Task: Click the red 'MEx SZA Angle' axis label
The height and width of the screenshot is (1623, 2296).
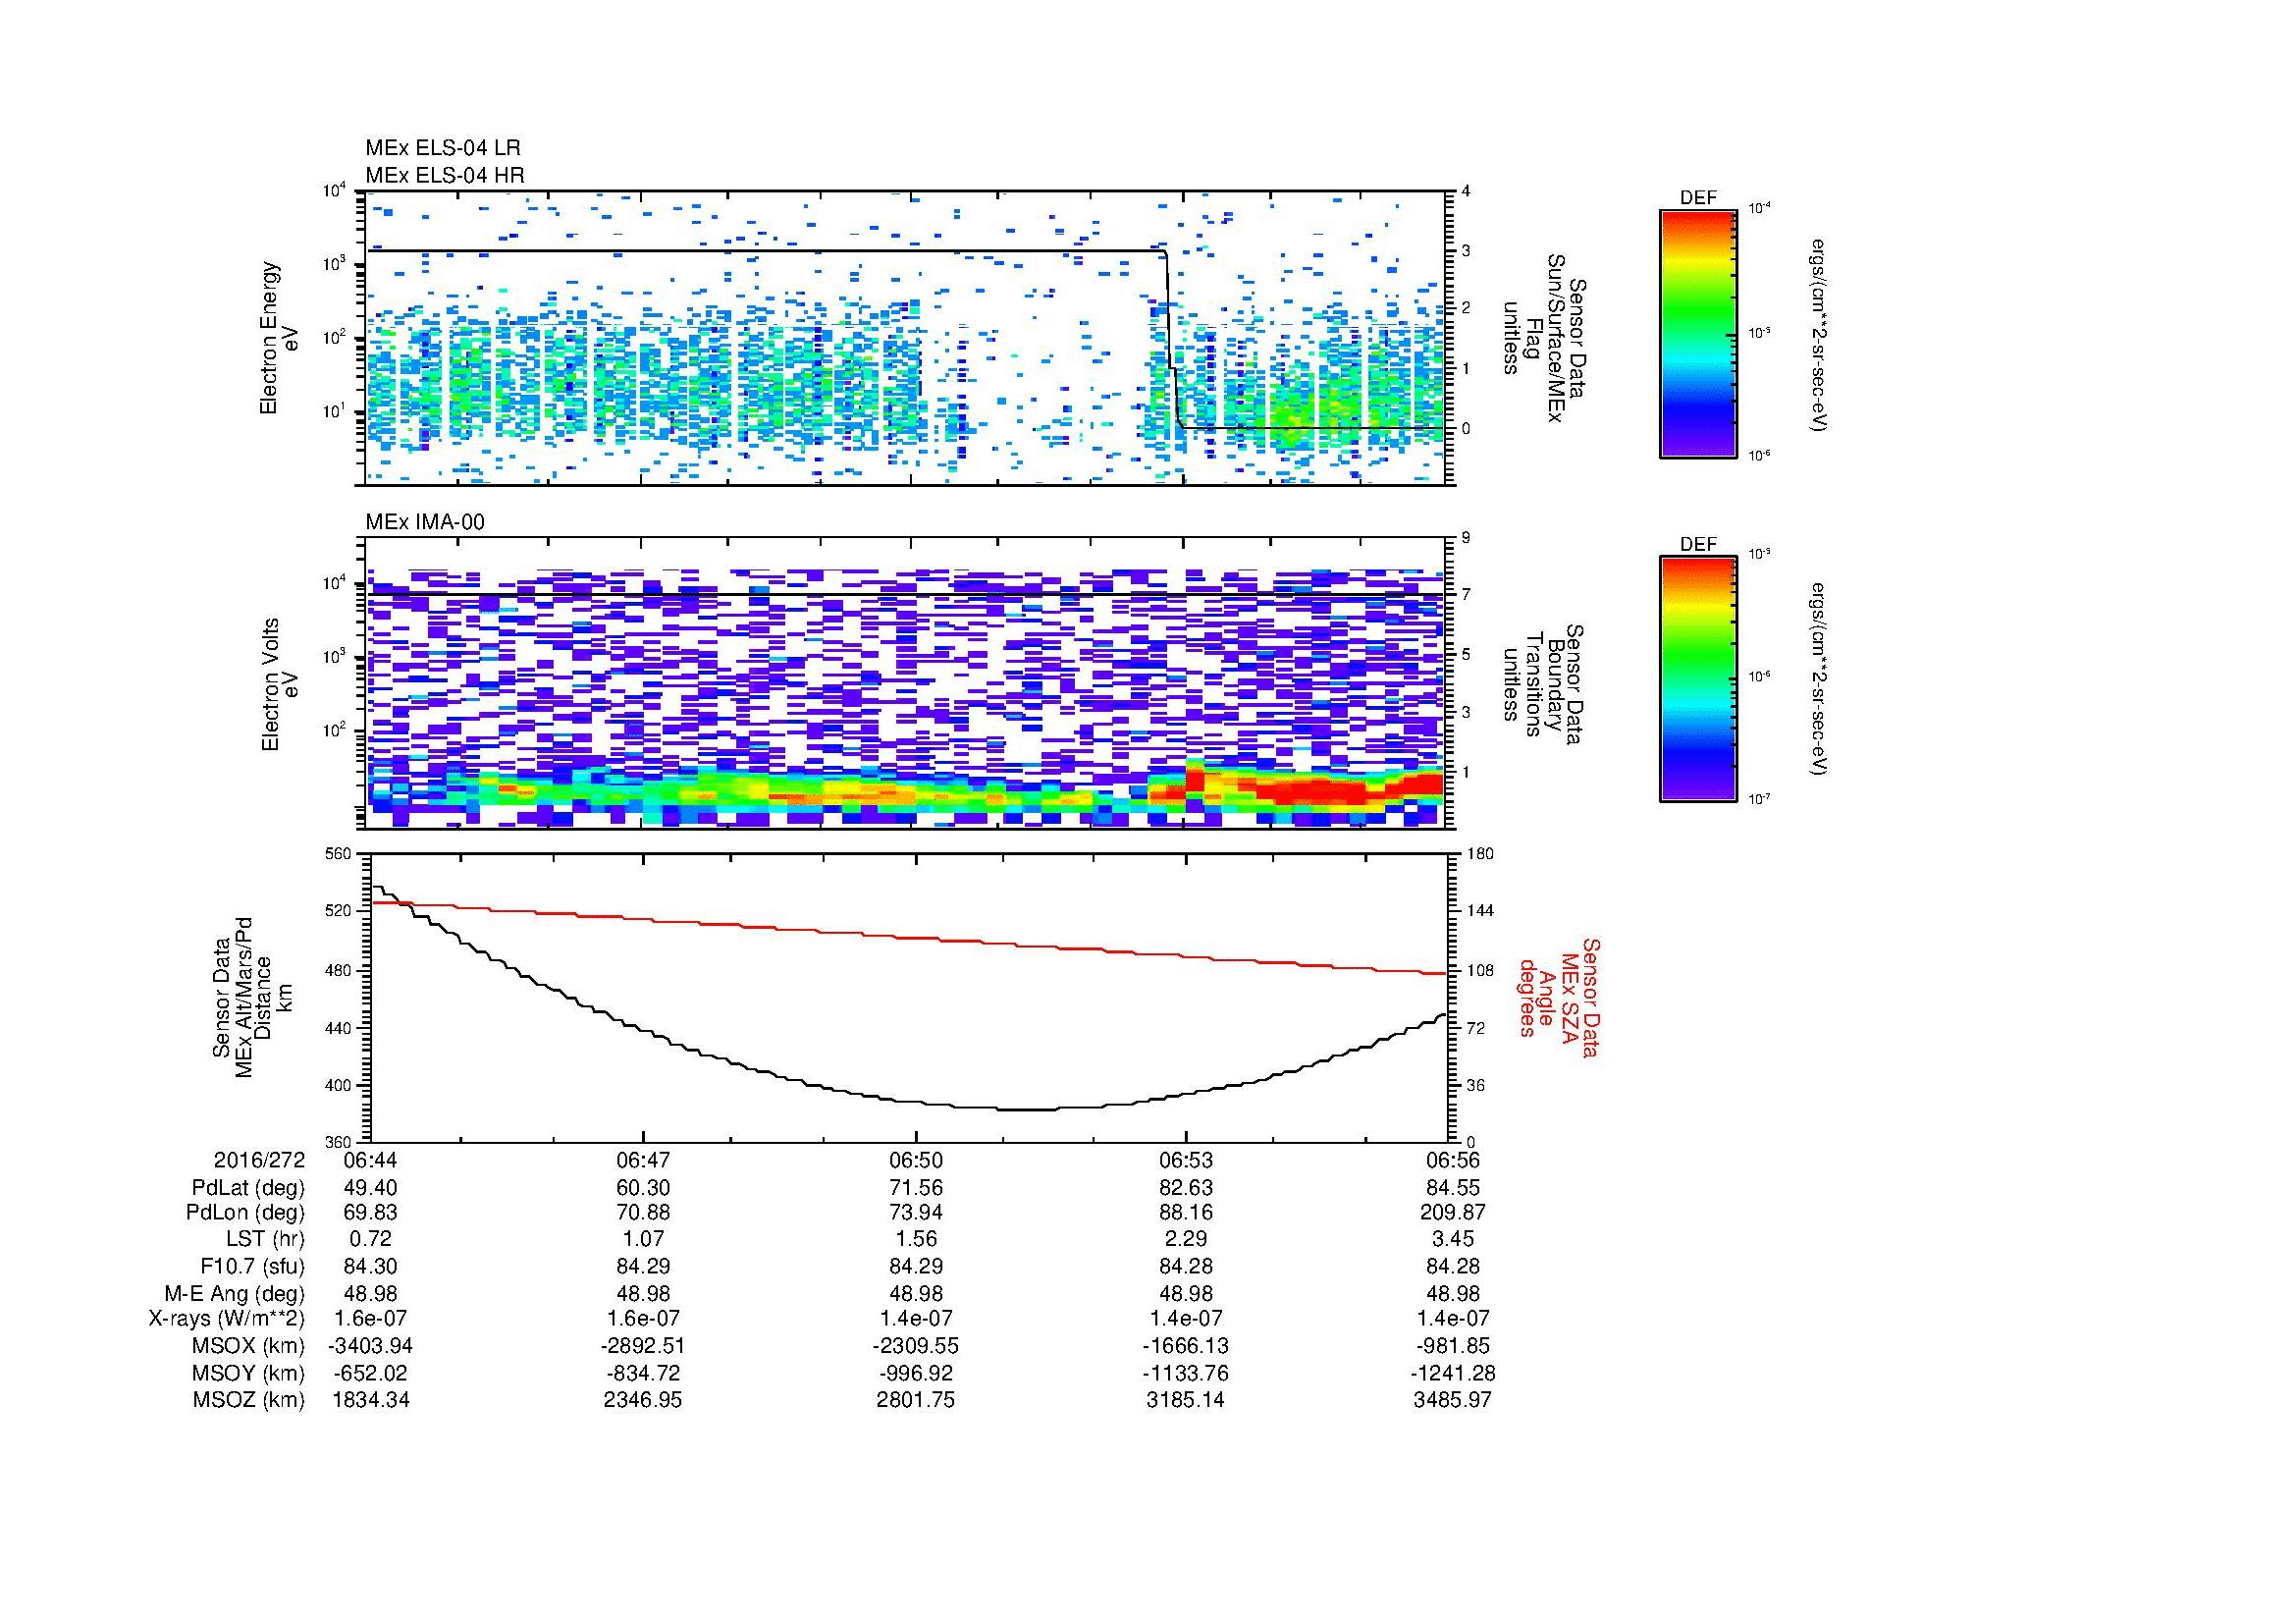Action: 1559,997
